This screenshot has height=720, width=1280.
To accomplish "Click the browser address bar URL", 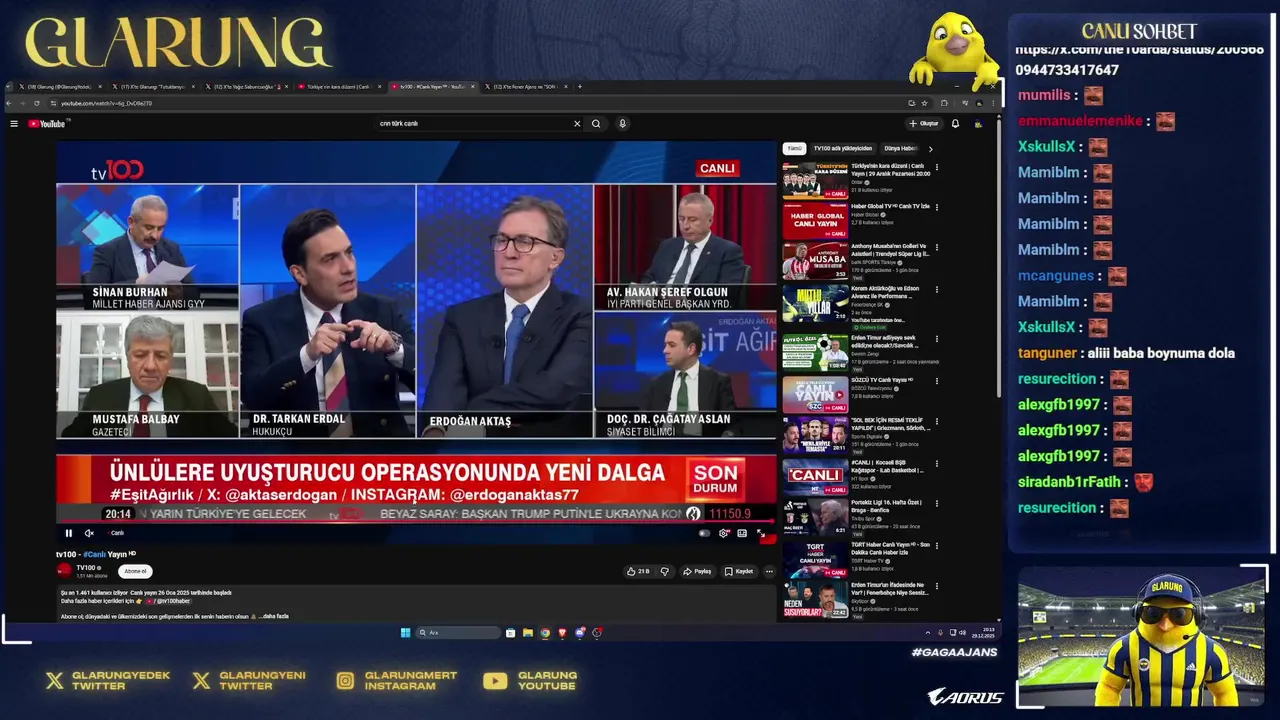I will tap(106, 103).
